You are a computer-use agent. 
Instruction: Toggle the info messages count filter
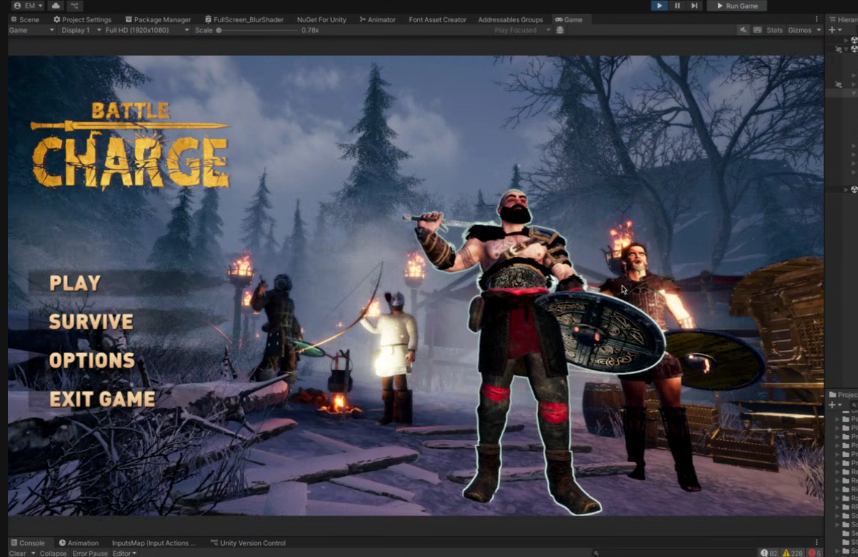769,553
